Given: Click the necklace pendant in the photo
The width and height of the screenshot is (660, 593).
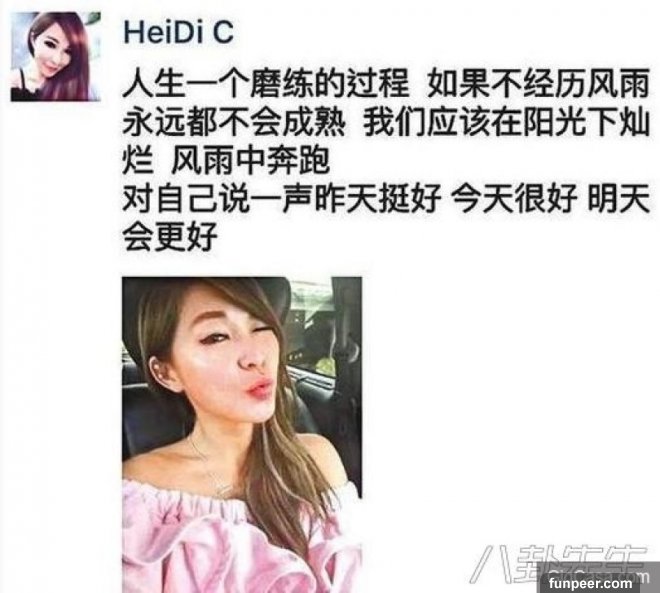Looking at the screenshot, I should click(x=220, y=488).
